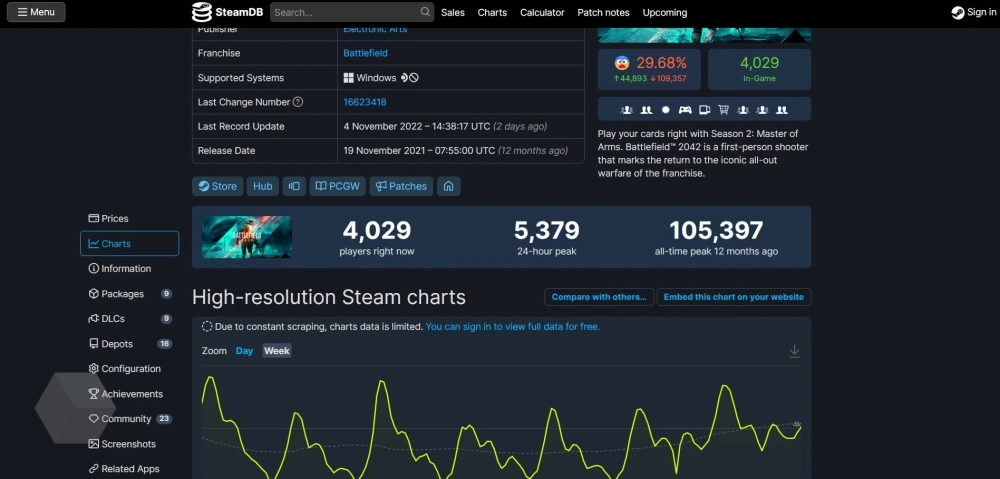
Task: Download the chart via arrow icon
Action: pos(794,351)
